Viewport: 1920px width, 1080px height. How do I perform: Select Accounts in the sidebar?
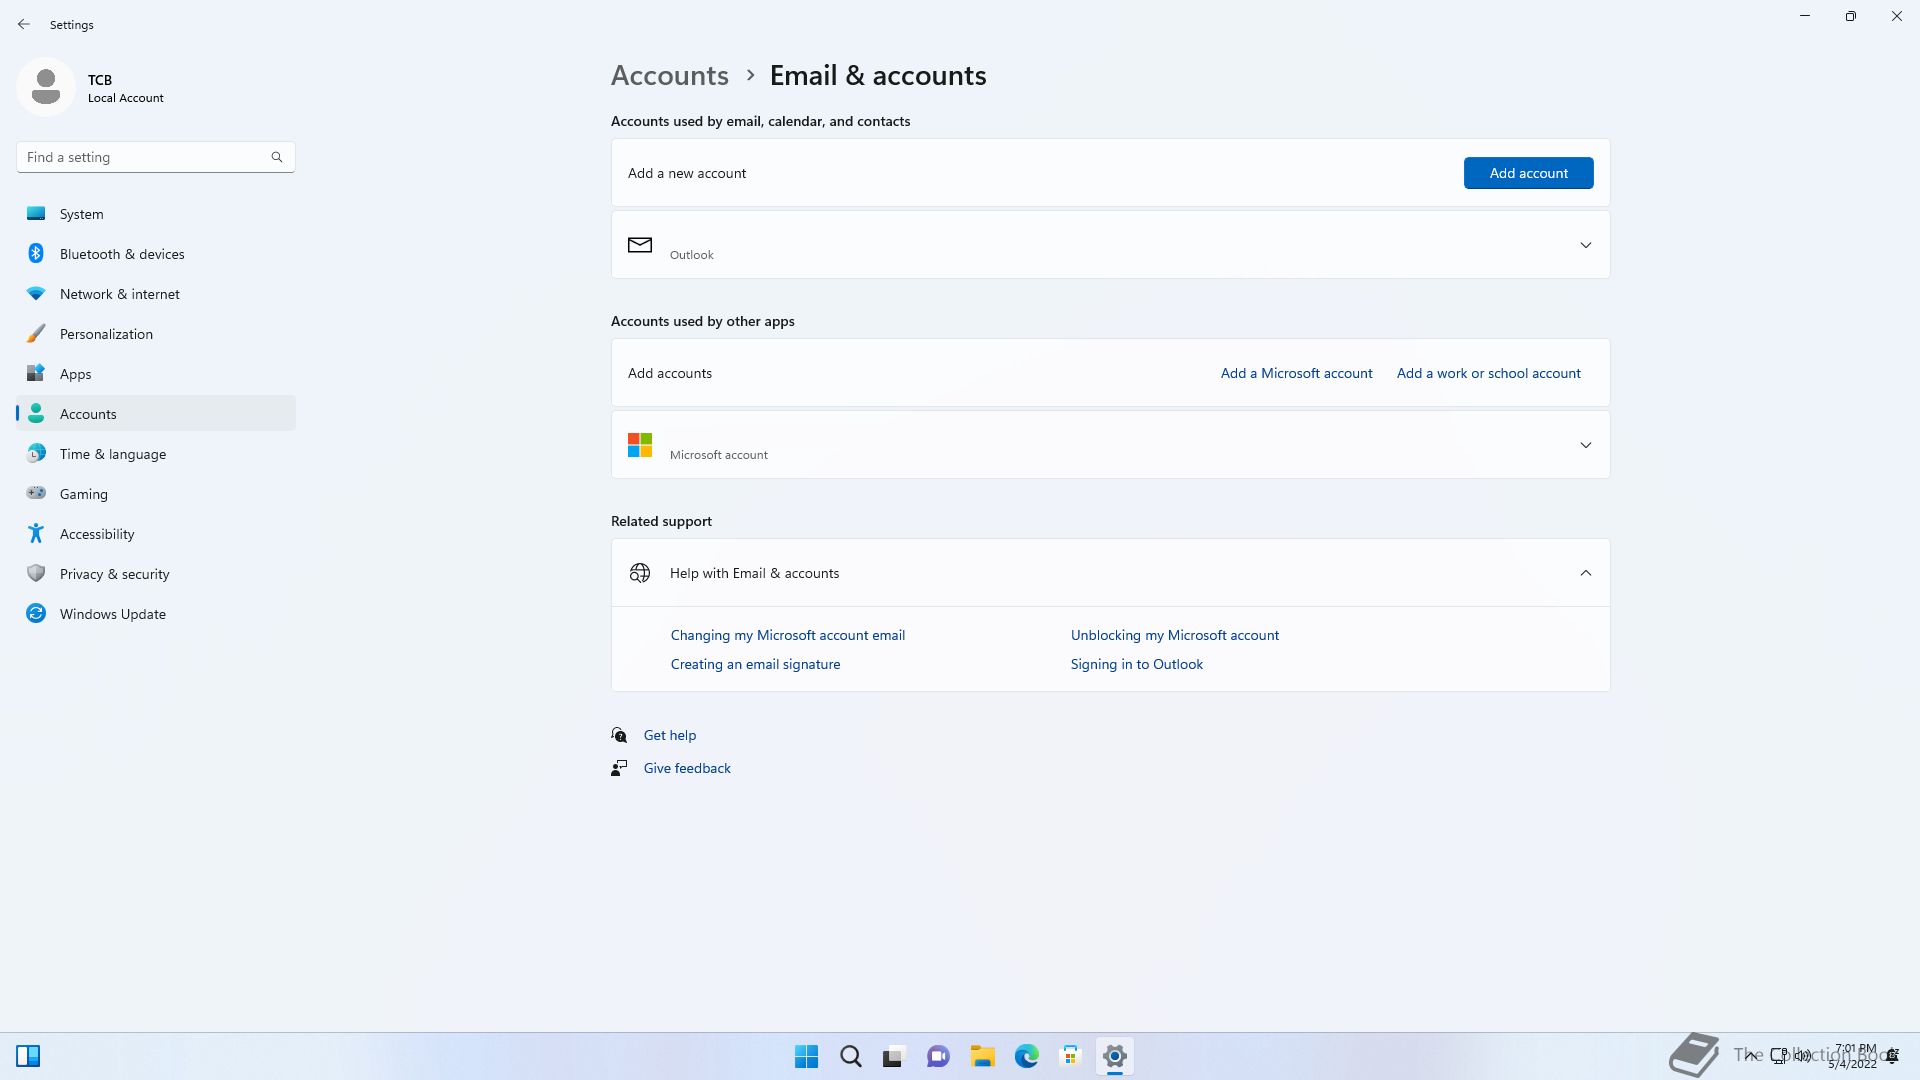(x=156, y=414)
